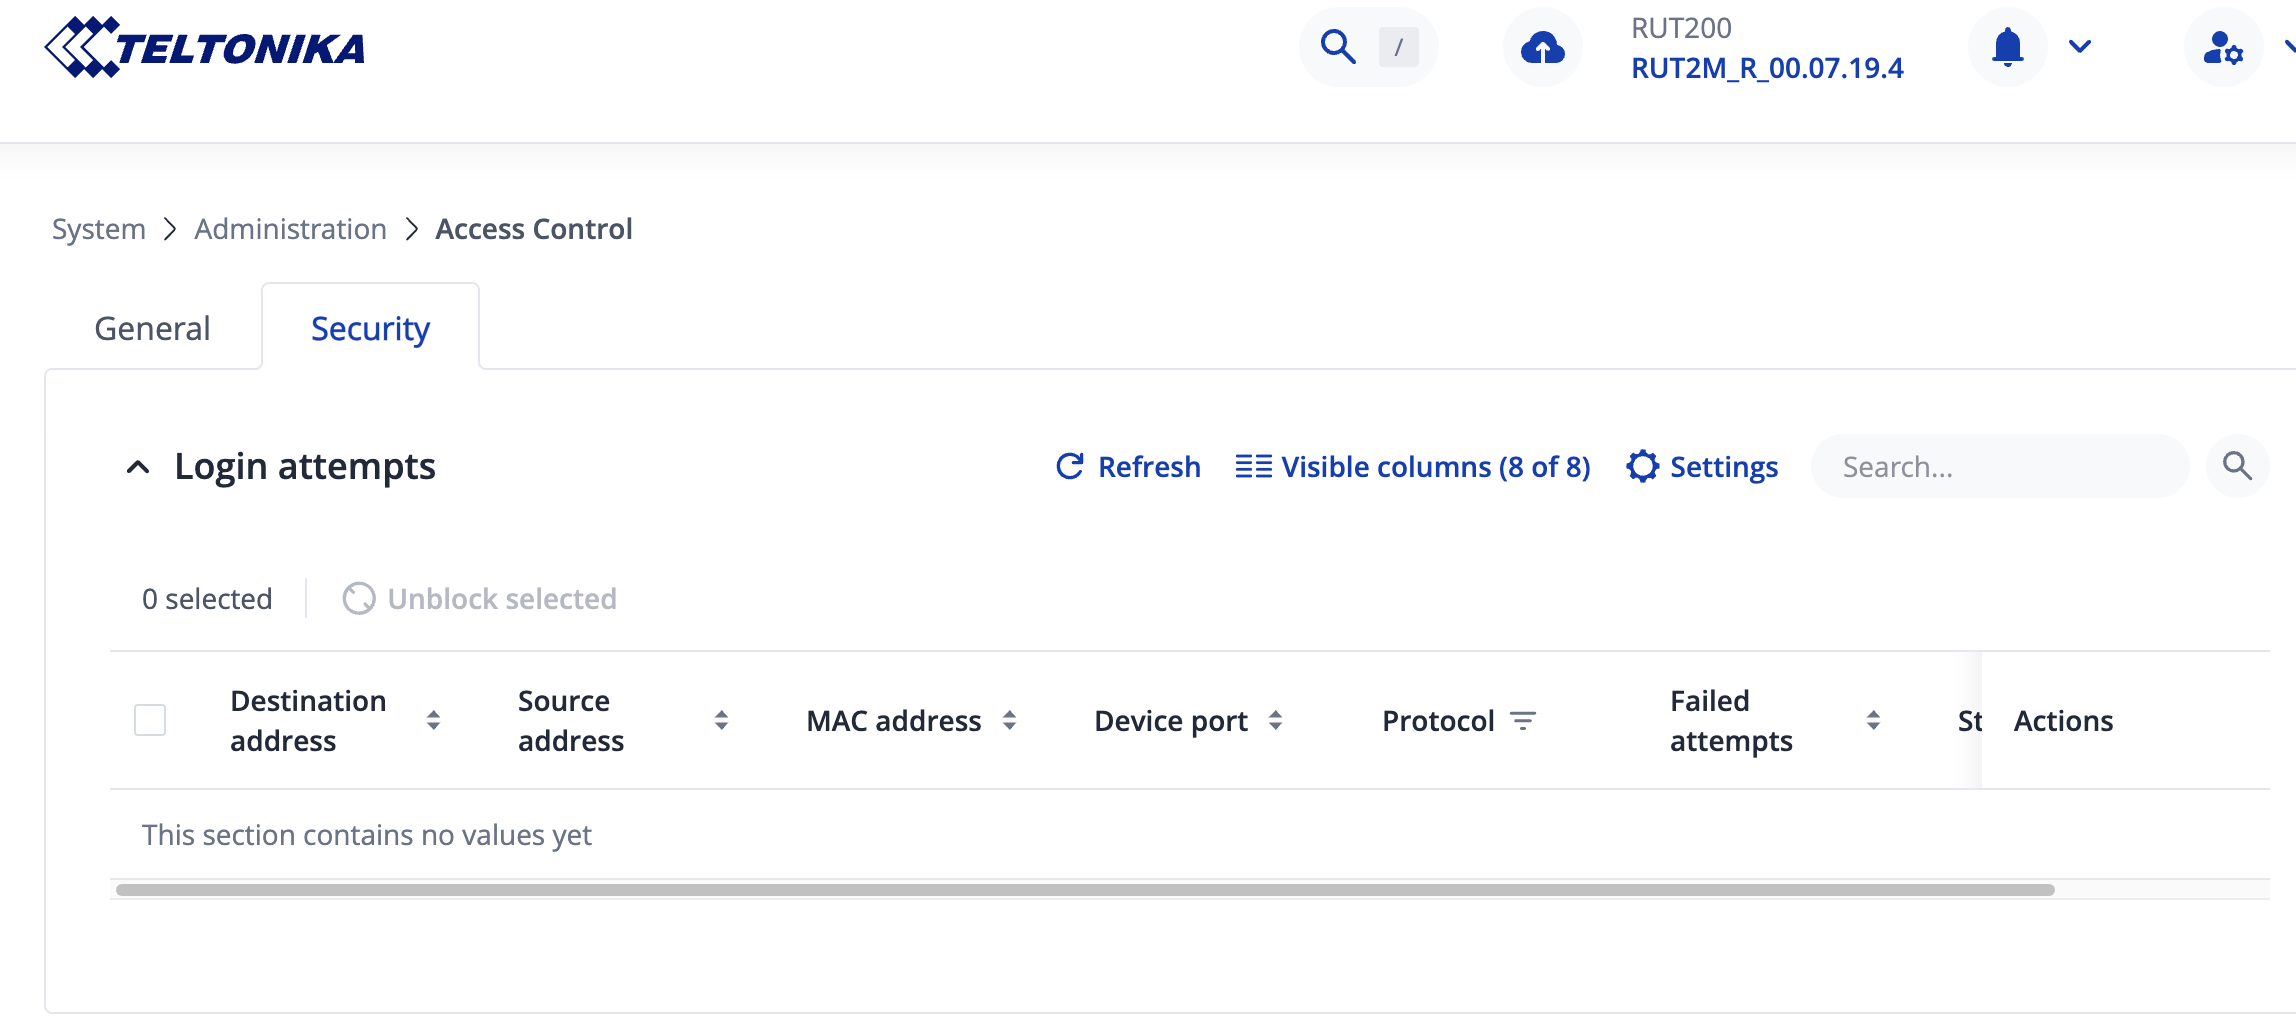Switch to the General tab
Screen dimensions: 2296x1034
point(152,328)
